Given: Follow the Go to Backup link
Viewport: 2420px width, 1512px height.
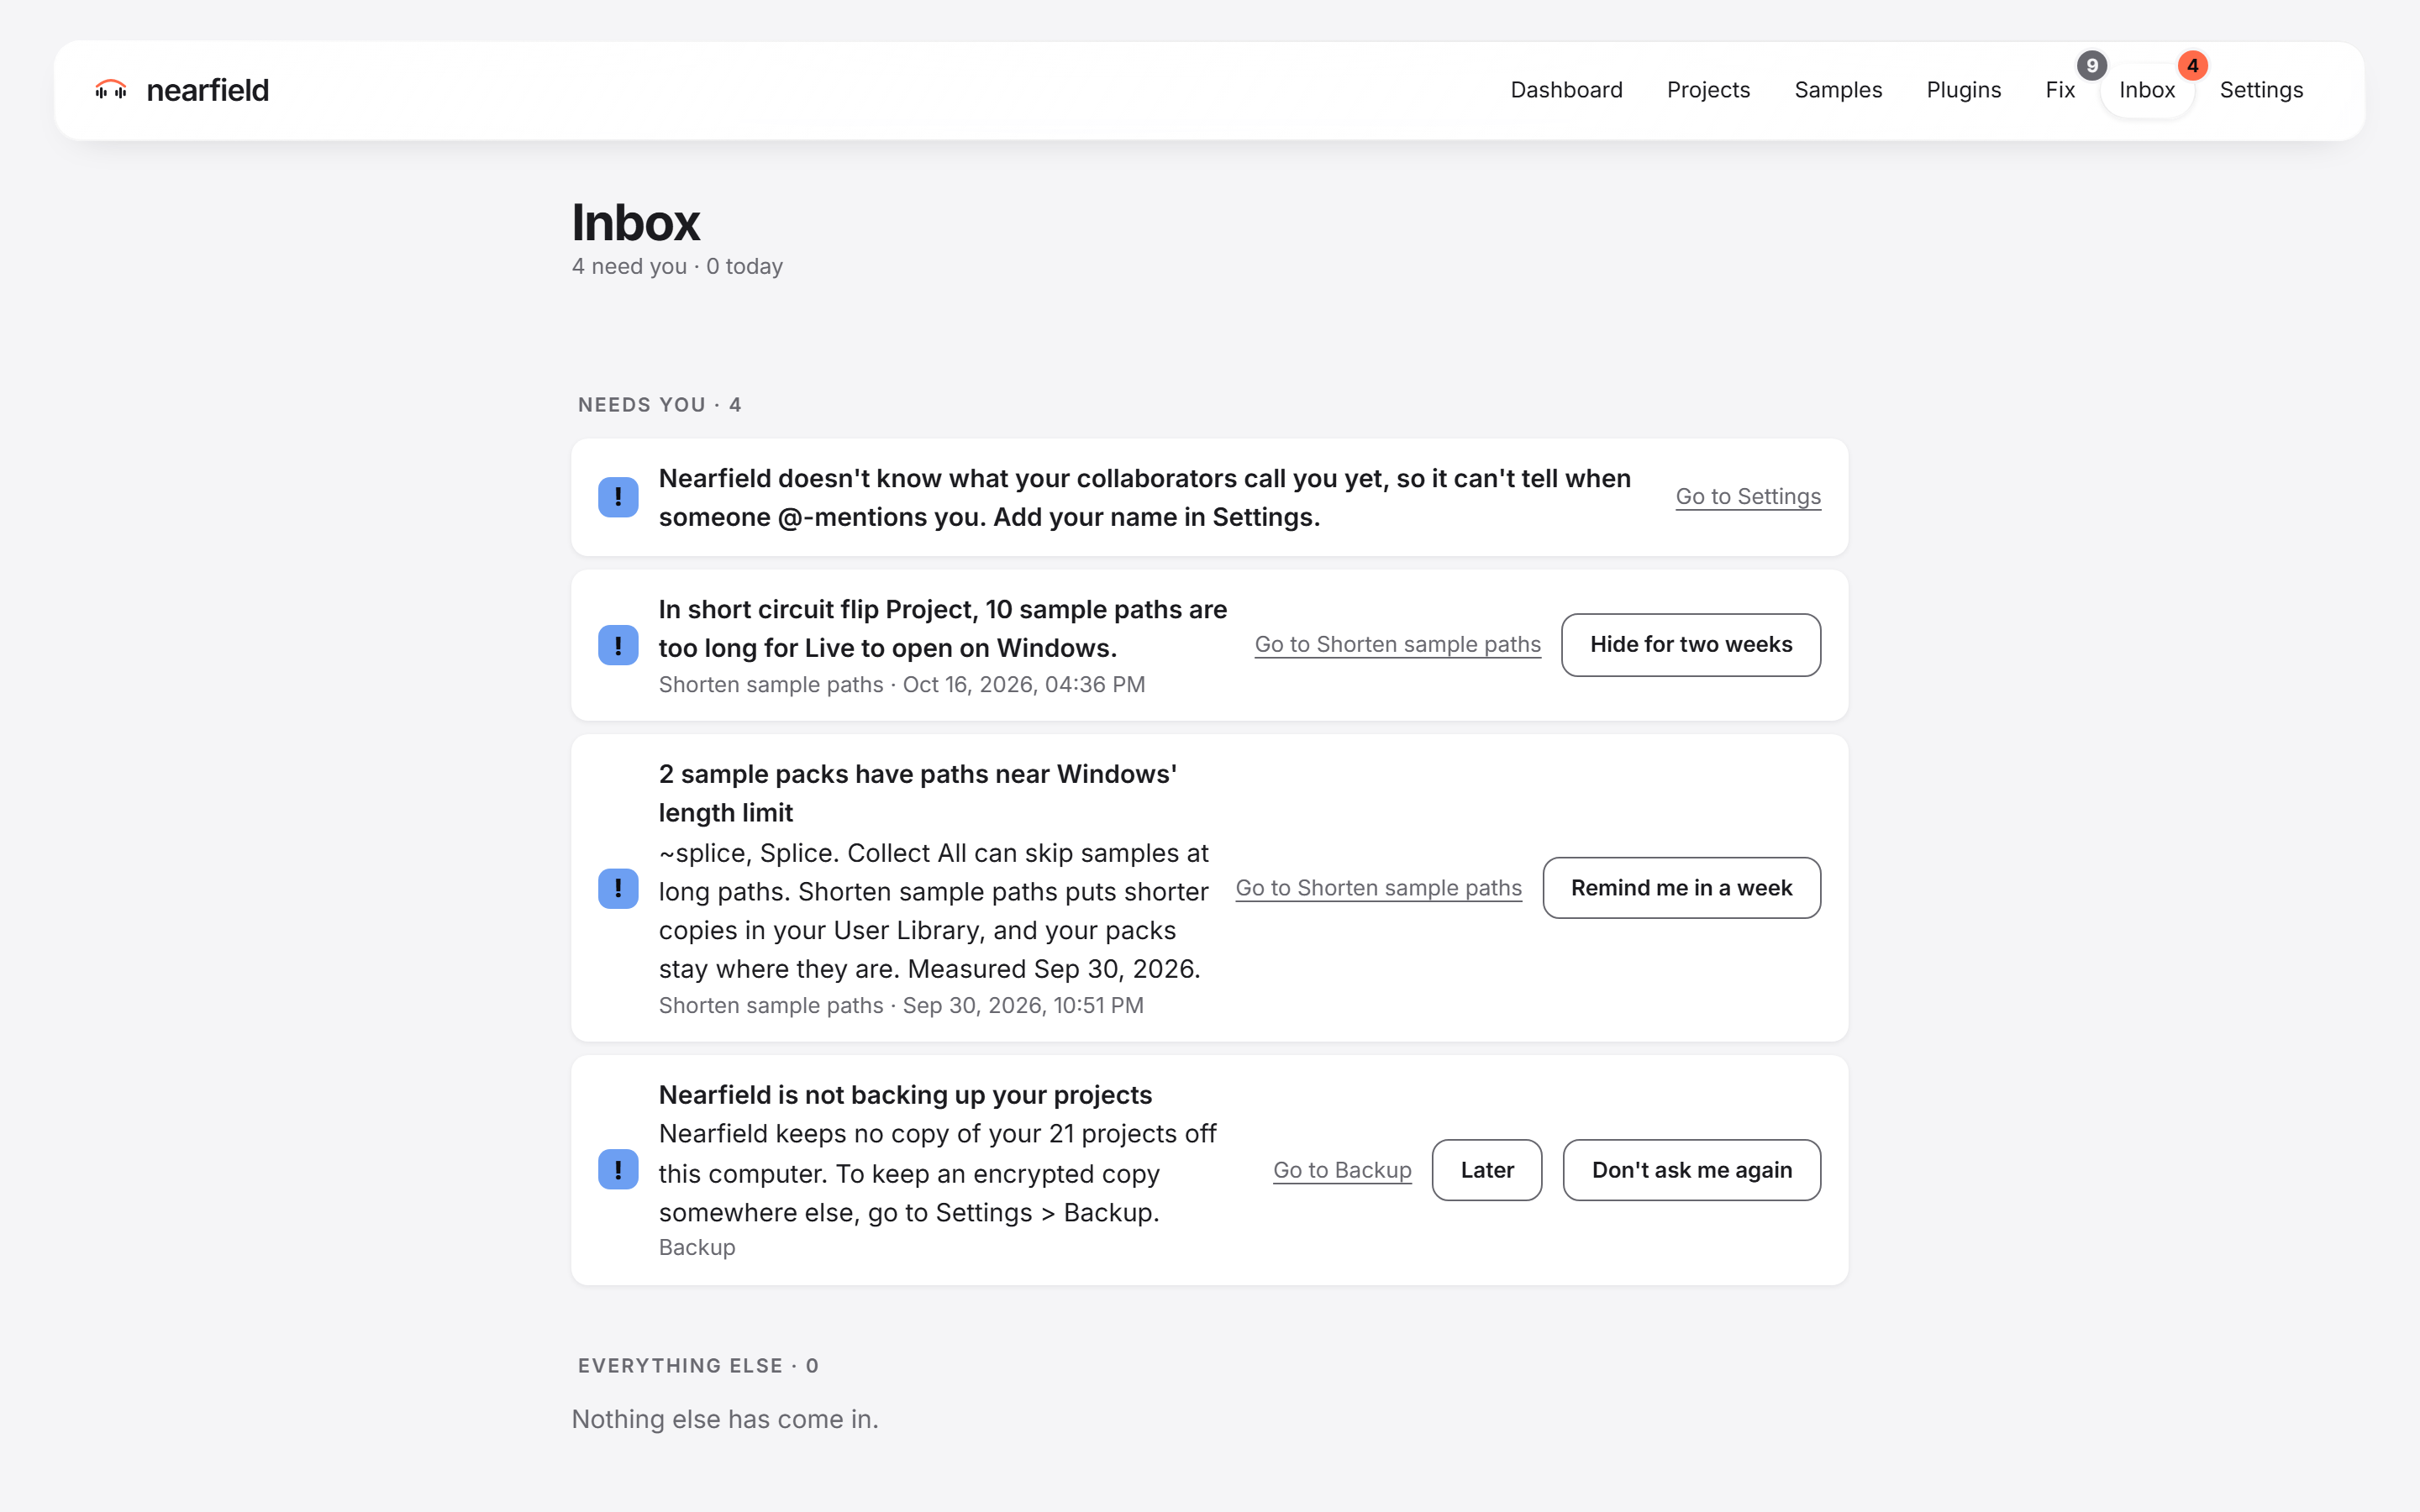Looking at the screenshot, I should pyautogui.click(x=1342, y=1170).
